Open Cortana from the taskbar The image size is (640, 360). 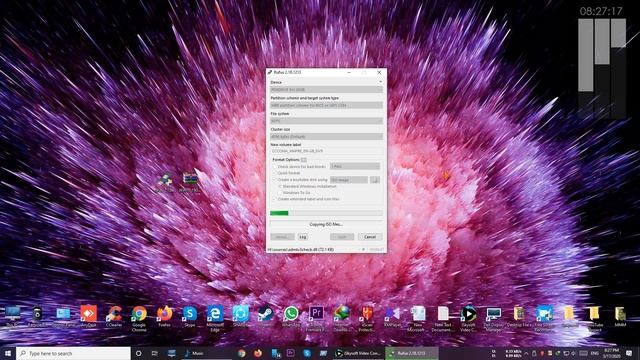[139, 353]
